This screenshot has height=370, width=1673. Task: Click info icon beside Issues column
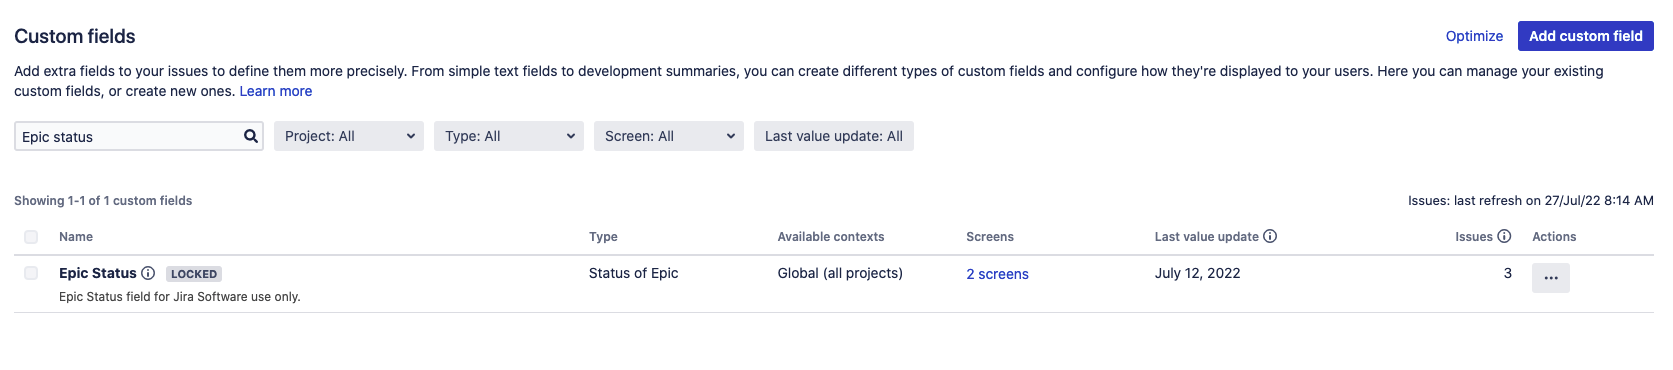click(x=1504, y=236)
